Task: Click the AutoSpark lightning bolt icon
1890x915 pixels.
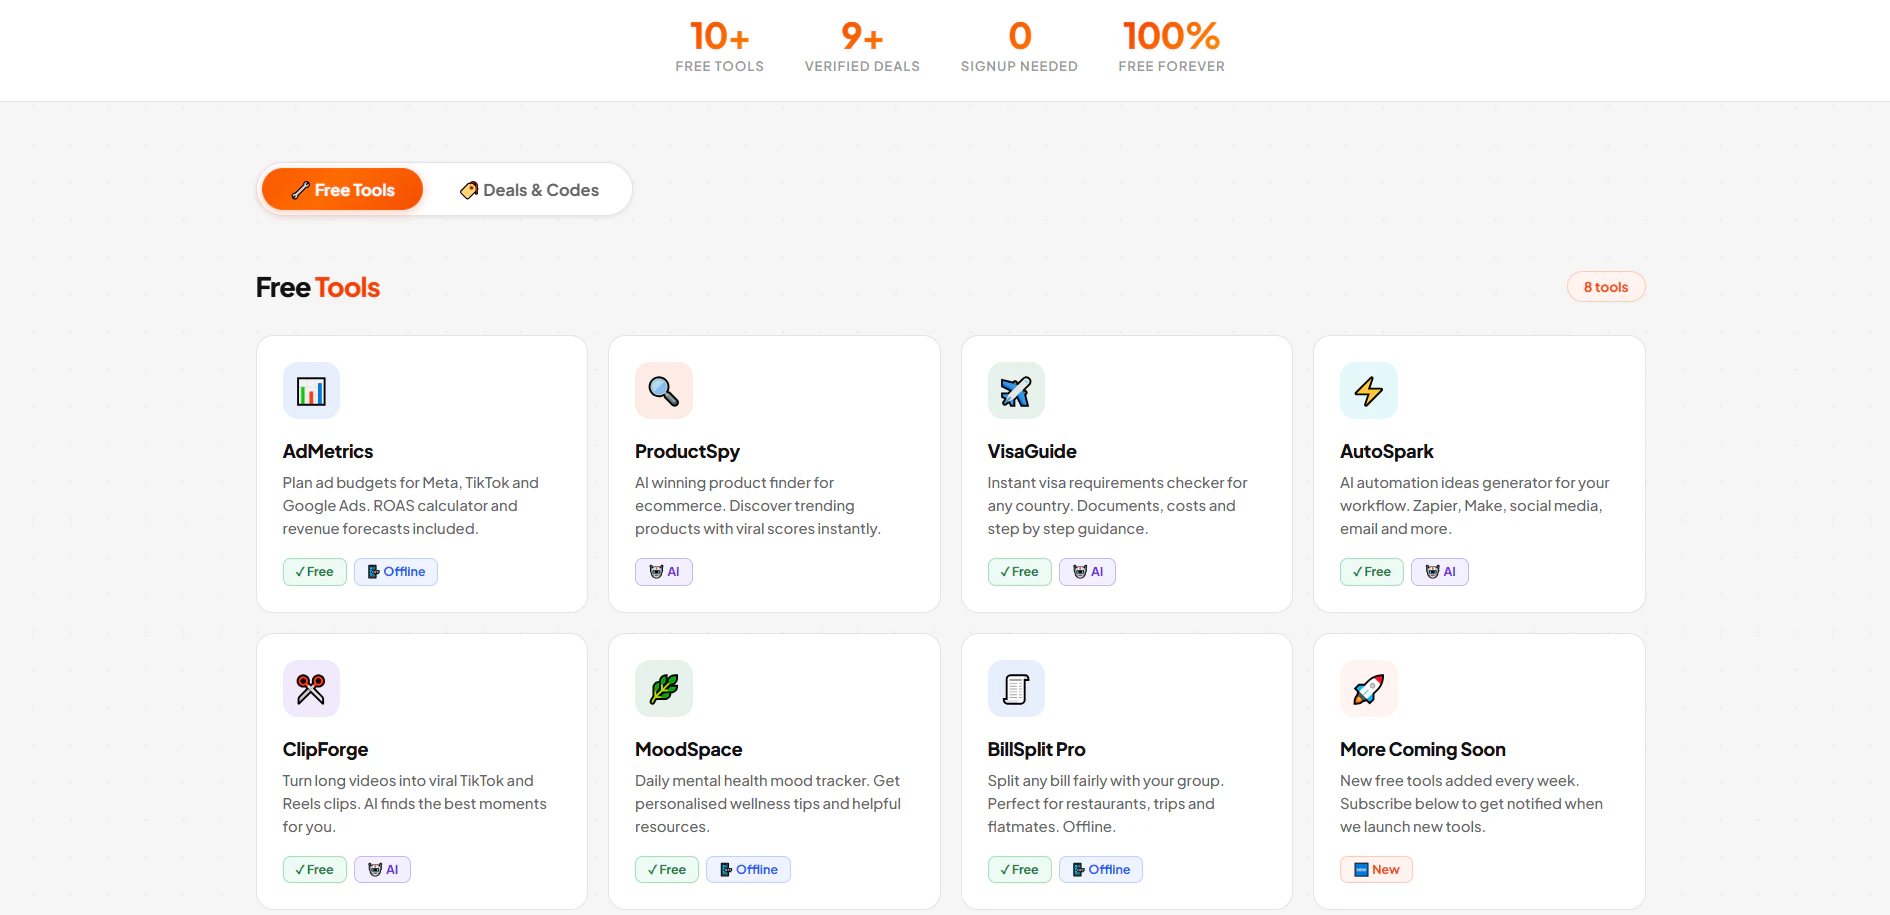Action: point(1369,391)
